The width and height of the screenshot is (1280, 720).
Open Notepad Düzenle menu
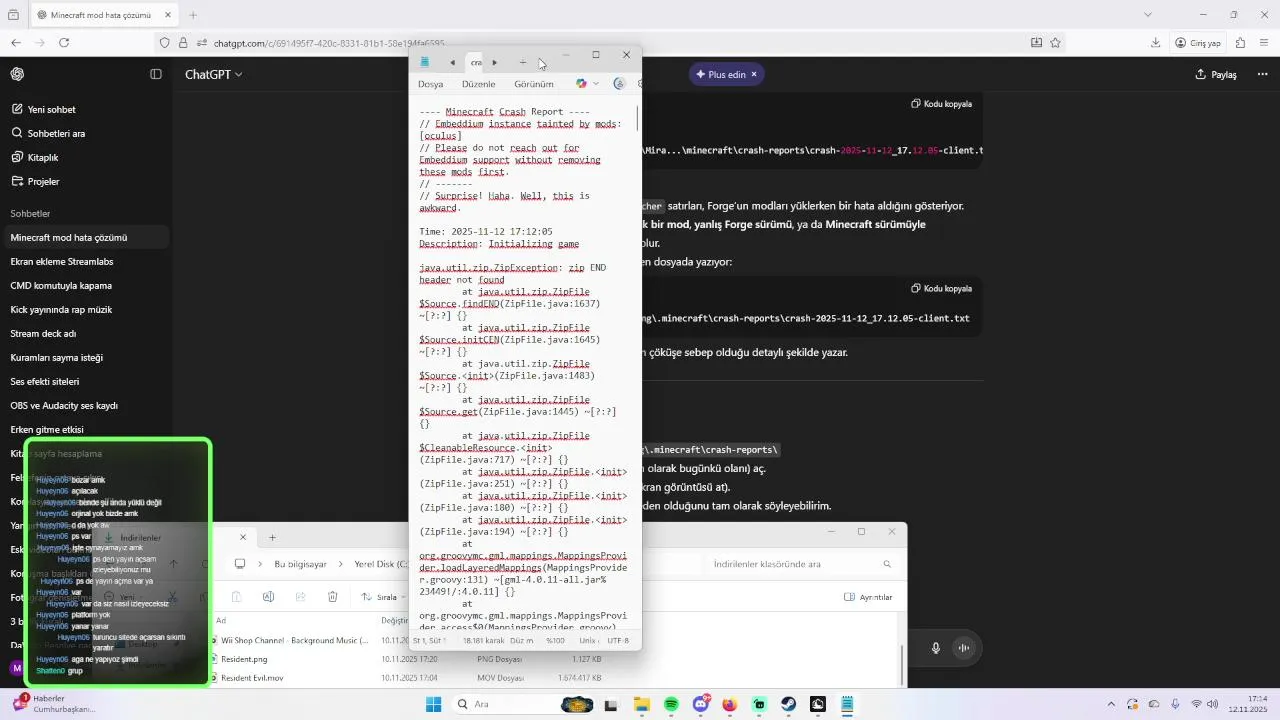click(478, 84)
